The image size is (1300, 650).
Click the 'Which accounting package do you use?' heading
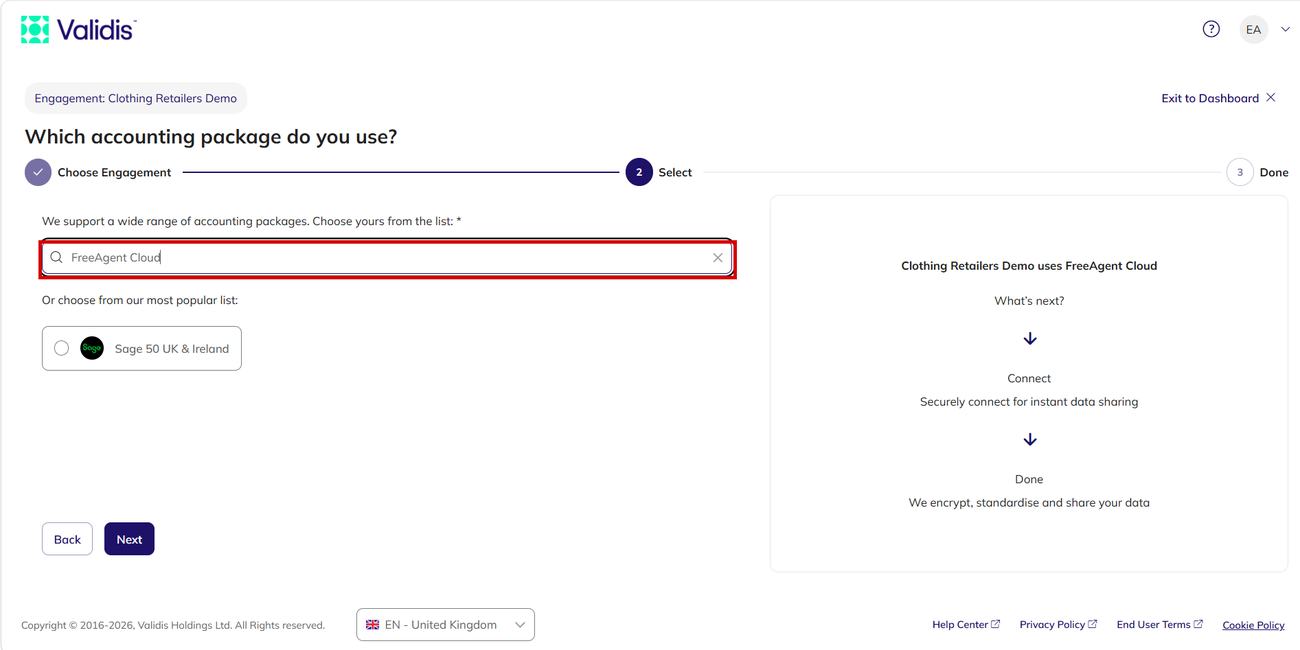pyautogui.click(x=211, y=136)
